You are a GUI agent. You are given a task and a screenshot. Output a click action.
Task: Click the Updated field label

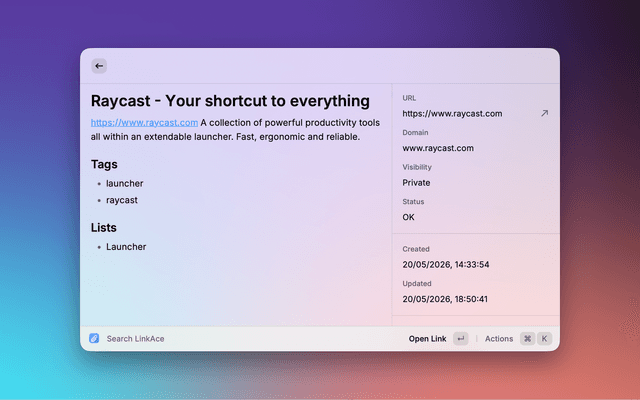point(417,283)
